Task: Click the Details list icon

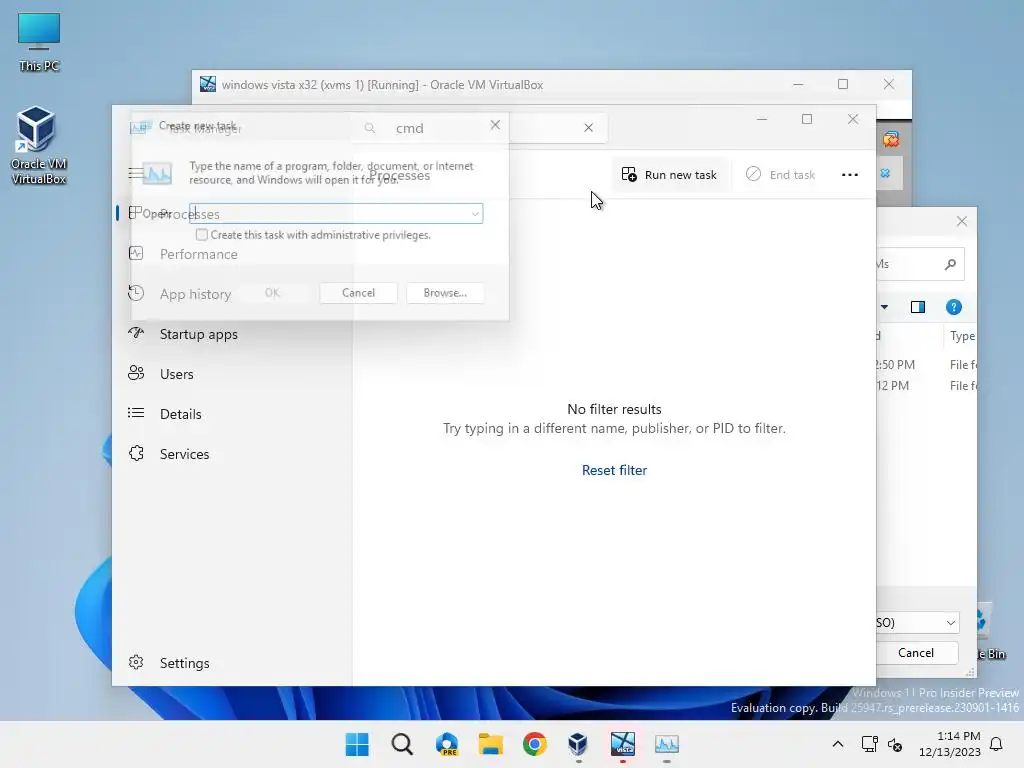Action: click(x=136, y=413)
